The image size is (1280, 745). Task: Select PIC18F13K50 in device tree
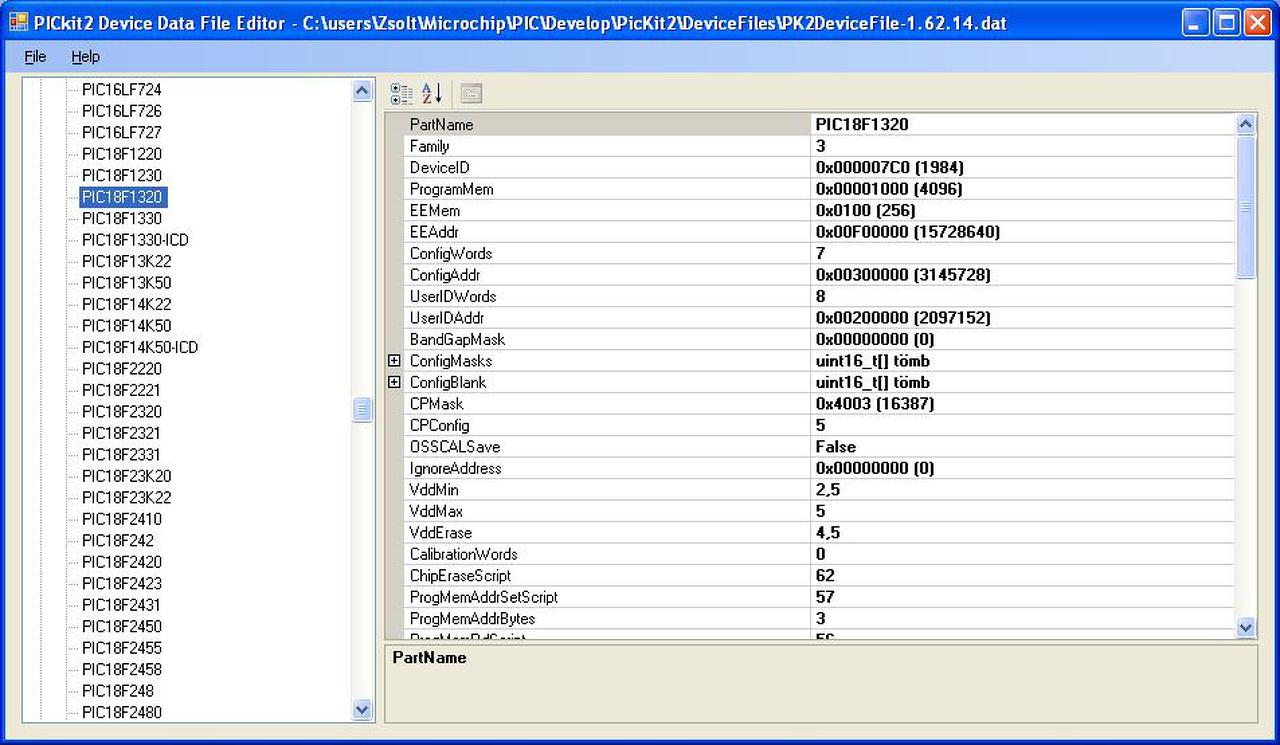click(x=126, y=283)
